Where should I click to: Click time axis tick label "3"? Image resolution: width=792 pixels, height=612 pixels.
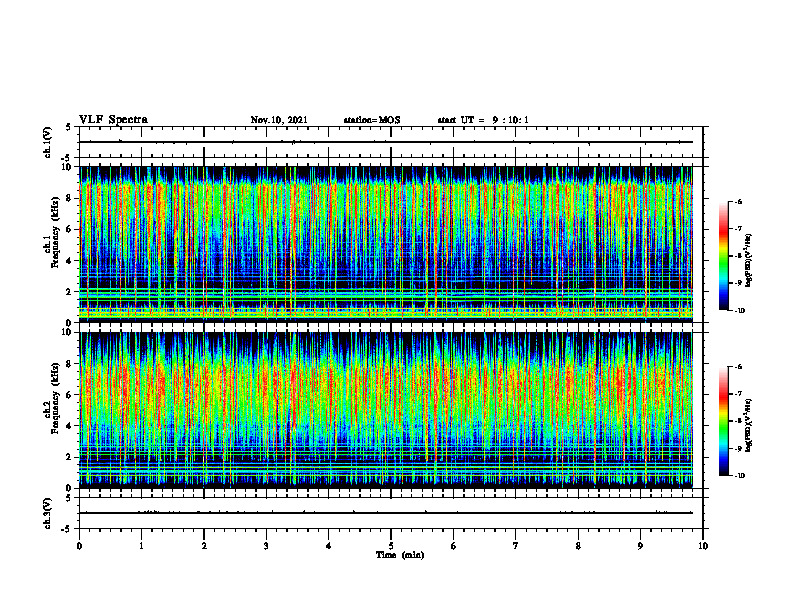pyautogui.click(x=266, y=546)
